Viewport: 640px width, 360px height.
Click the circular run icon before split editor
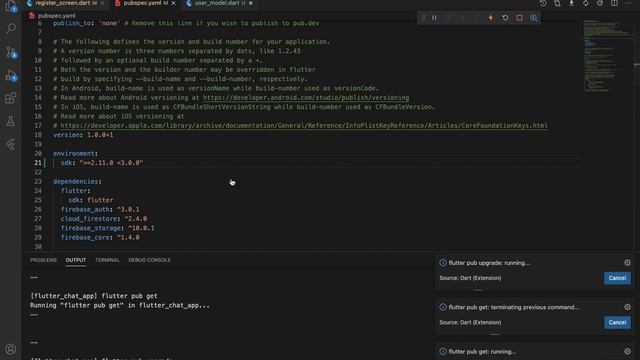[600, 3]
